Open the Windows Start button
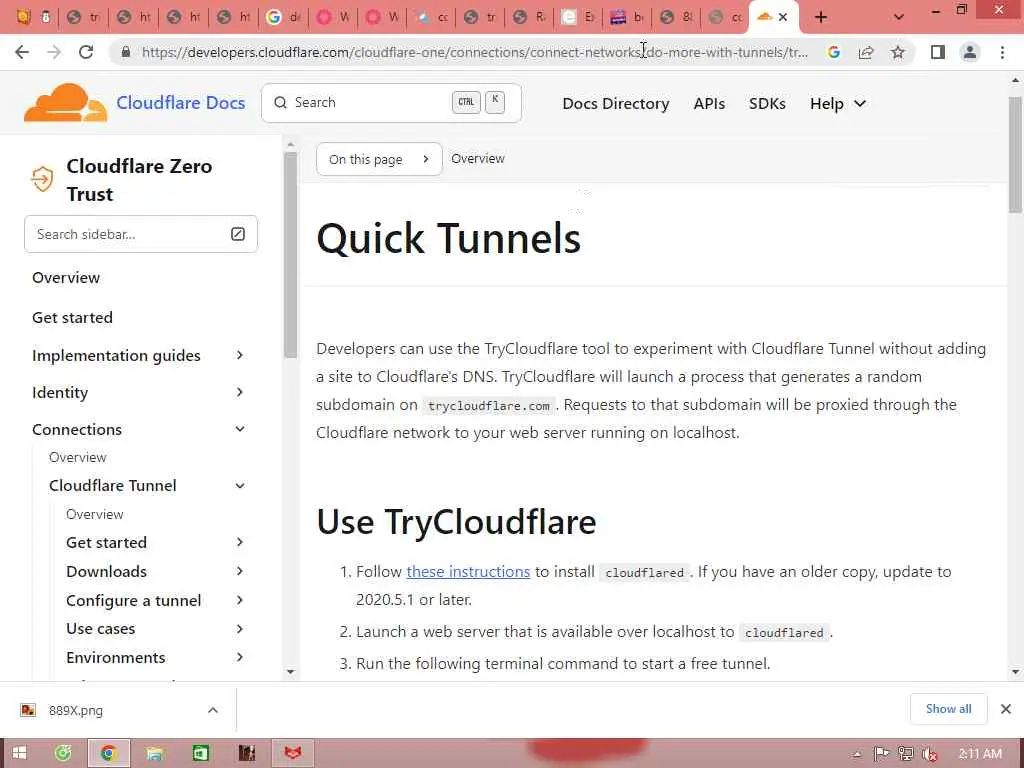 19,754
